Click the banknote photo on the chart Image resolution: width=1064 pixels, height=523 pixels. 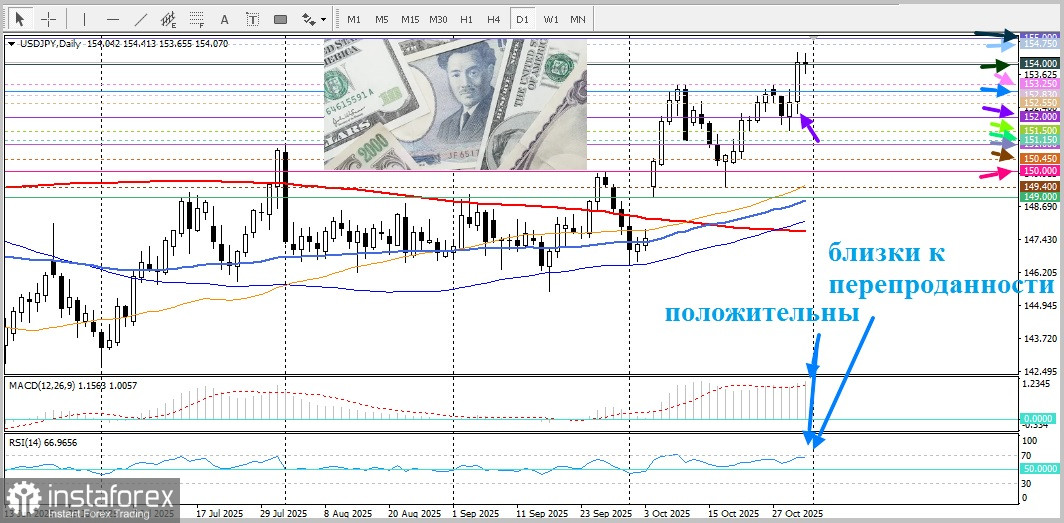coord(455,104)
